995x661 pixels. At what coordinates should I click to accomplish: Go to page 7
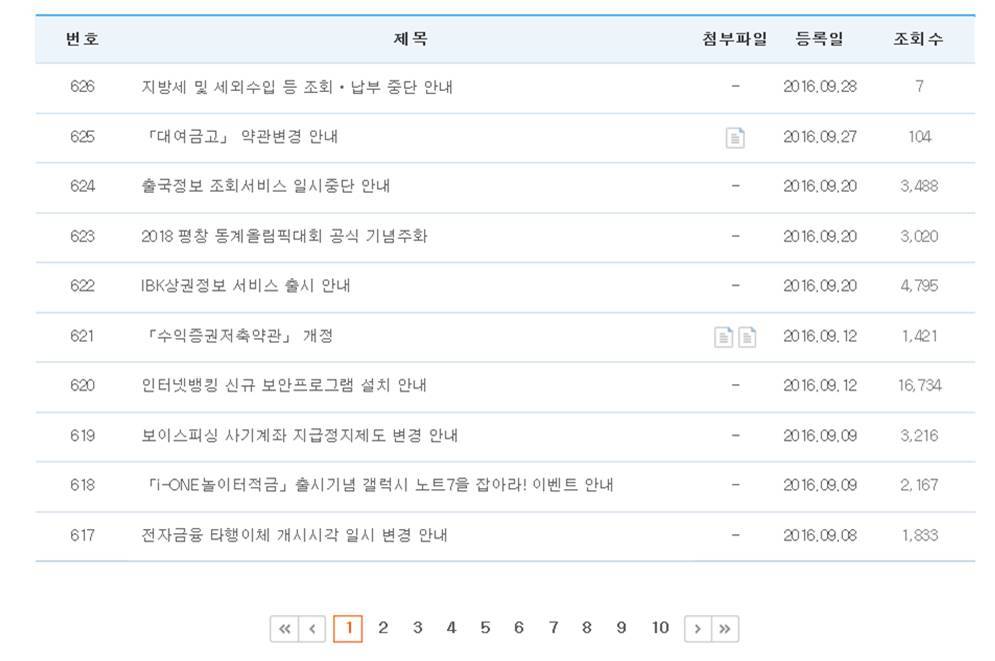pyautogui.click(x=553, y=628)
